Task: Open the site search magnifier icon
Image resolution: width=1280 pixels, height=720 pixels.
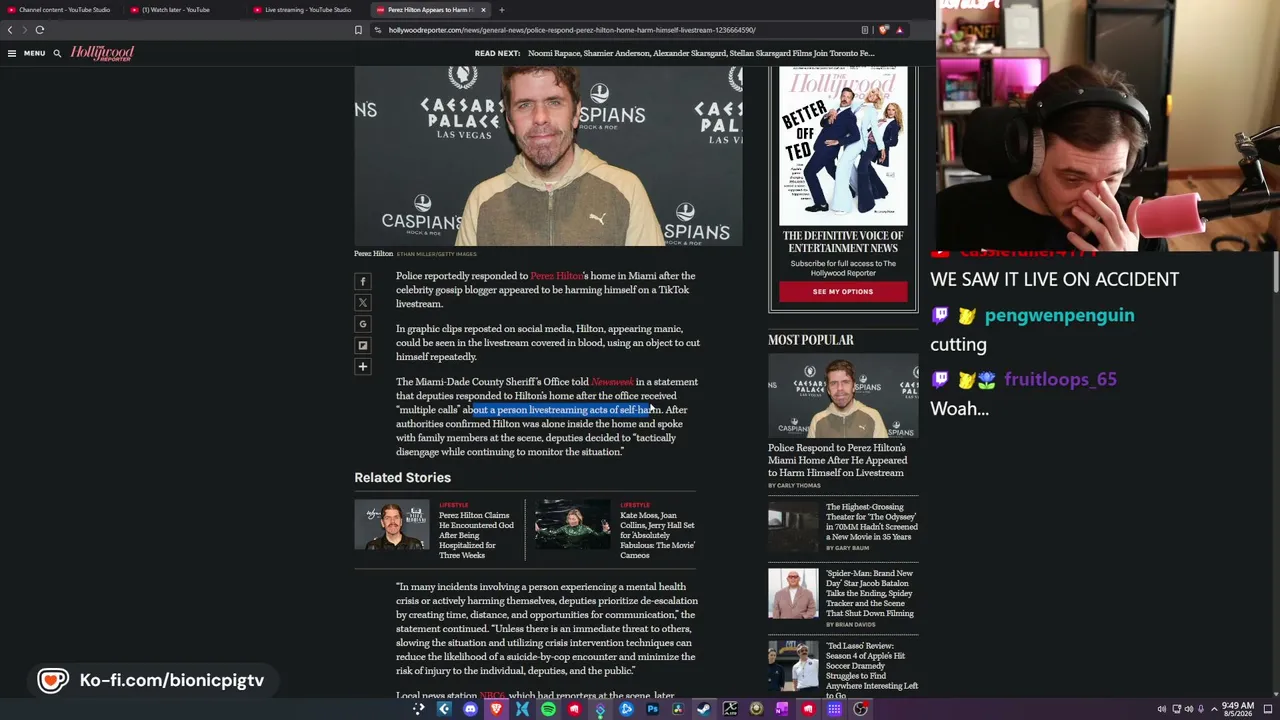Action: click(x=57, y=53)
